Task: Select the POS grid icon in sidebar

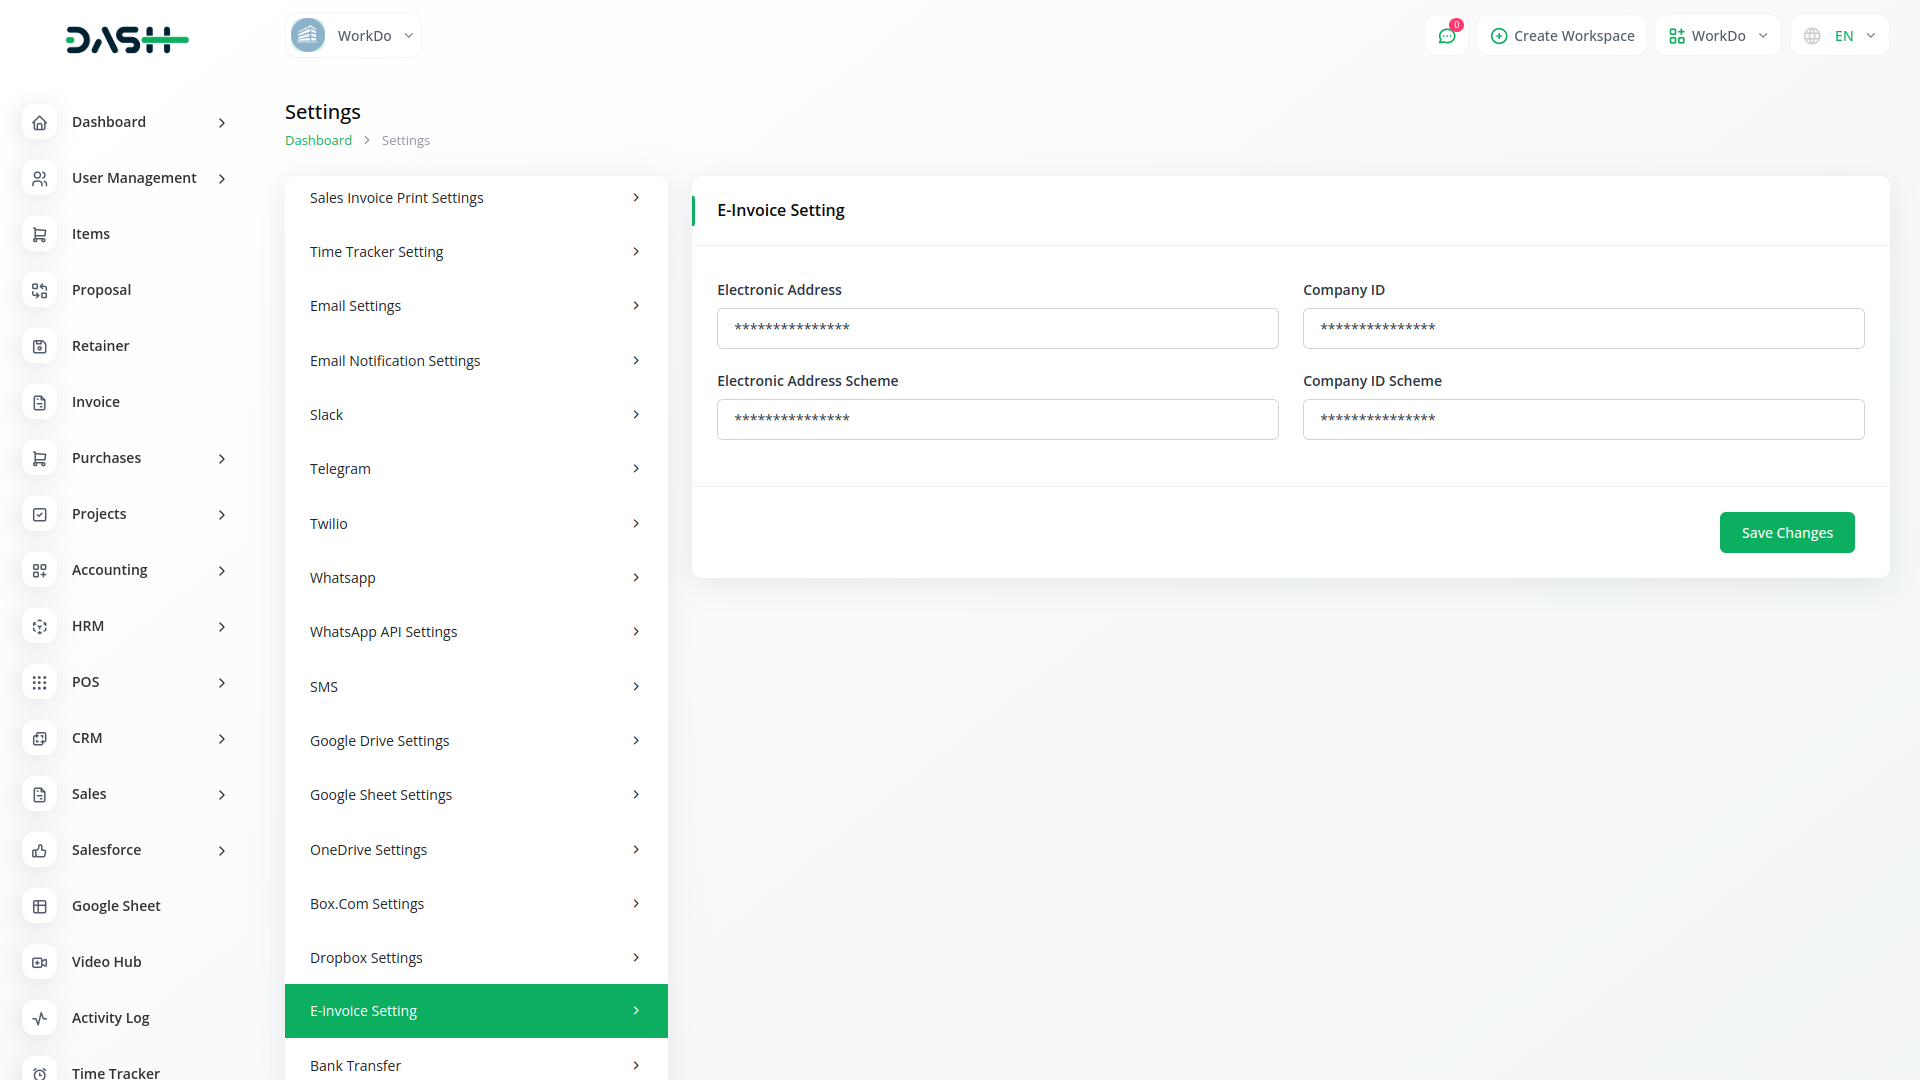Action: 39,682
